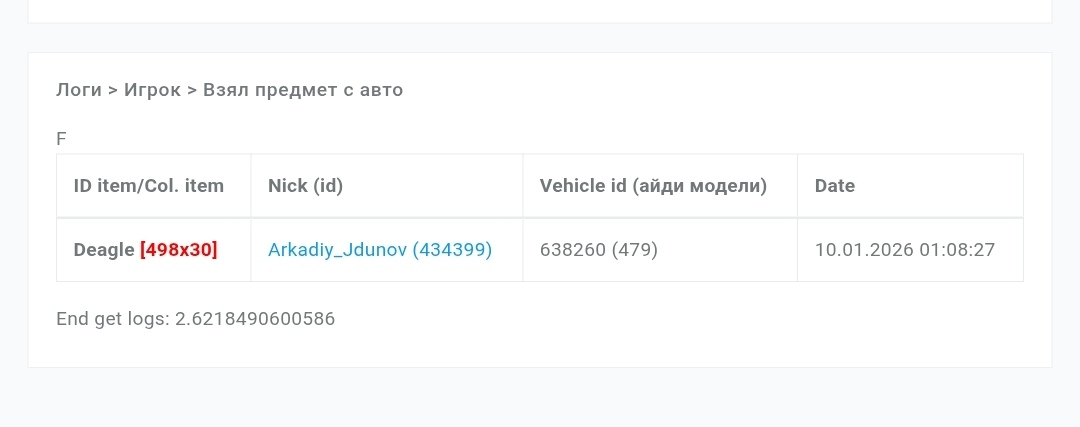This screenshot has width=1080, height=427.
Task: Click the second '>' breadcrumb separator
Action: pyautogui.click(x=192, y=90)
